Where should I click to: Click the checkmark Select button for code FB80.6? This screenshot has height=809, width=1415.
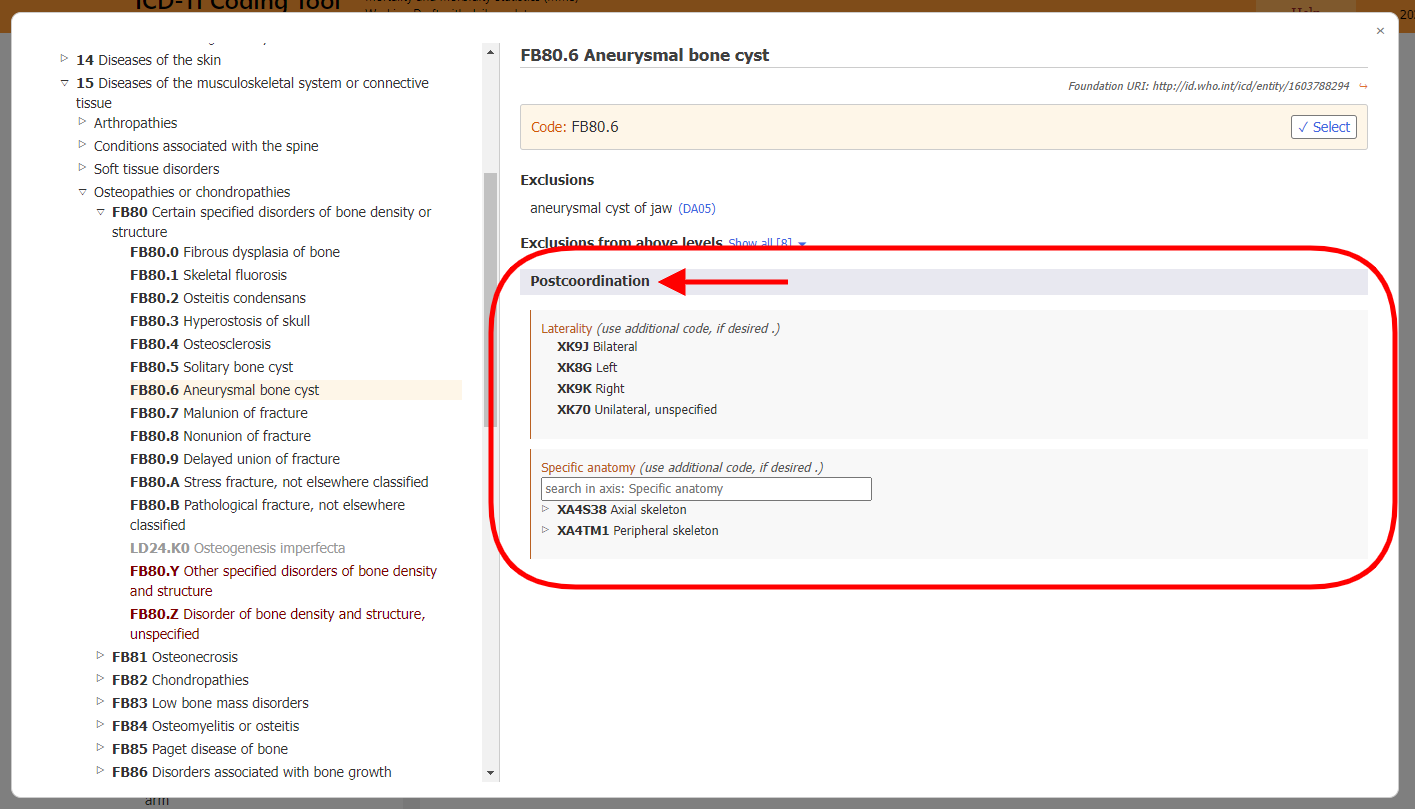1323,126
